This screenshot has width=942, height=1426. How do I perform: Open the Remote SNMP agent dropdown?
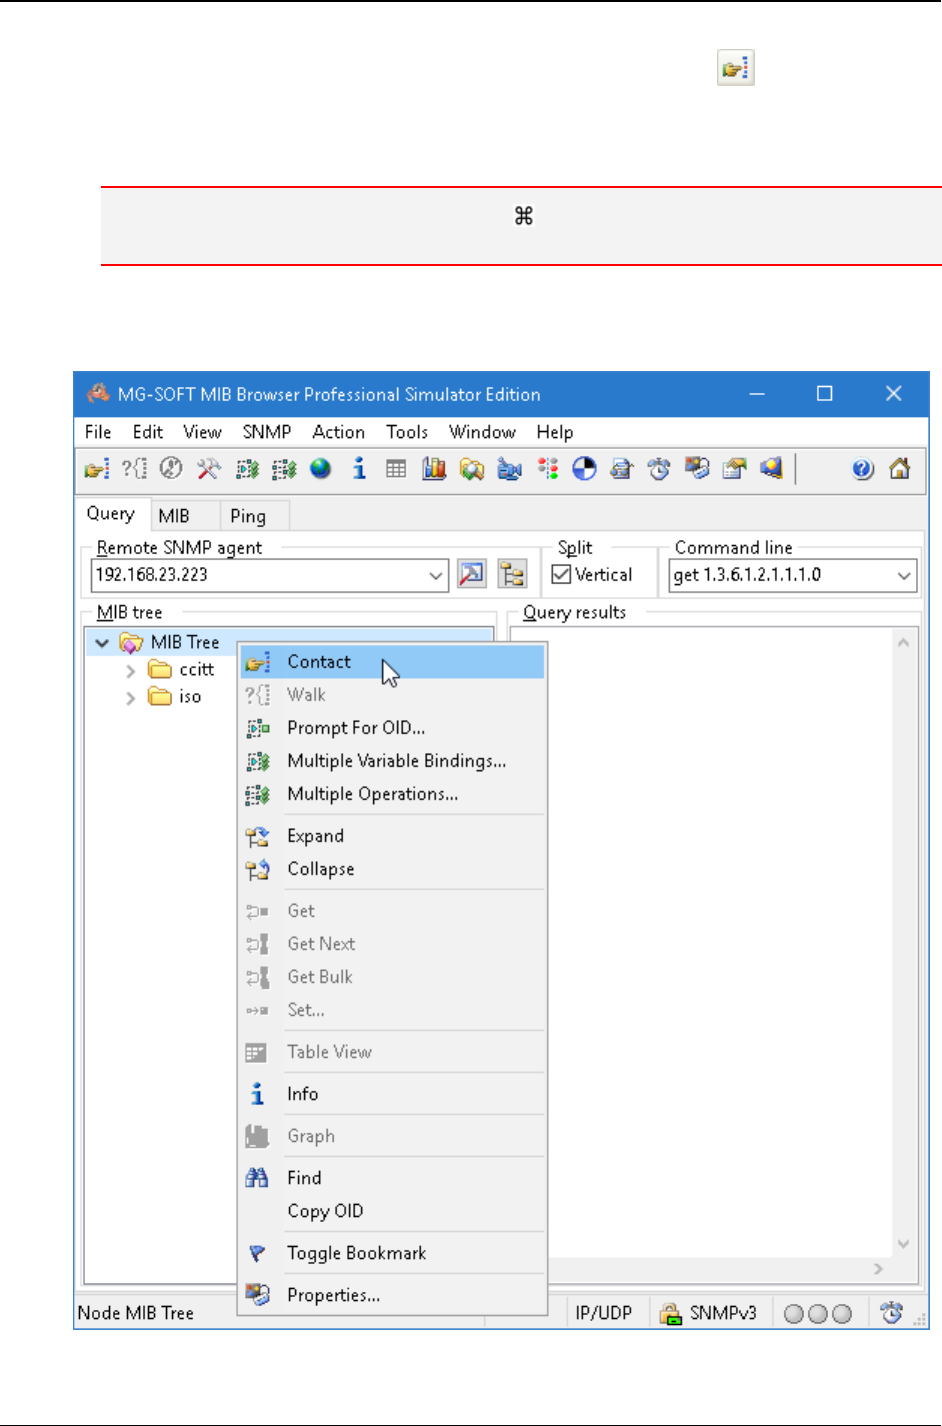pyautogui.click(x=436, y=575)
